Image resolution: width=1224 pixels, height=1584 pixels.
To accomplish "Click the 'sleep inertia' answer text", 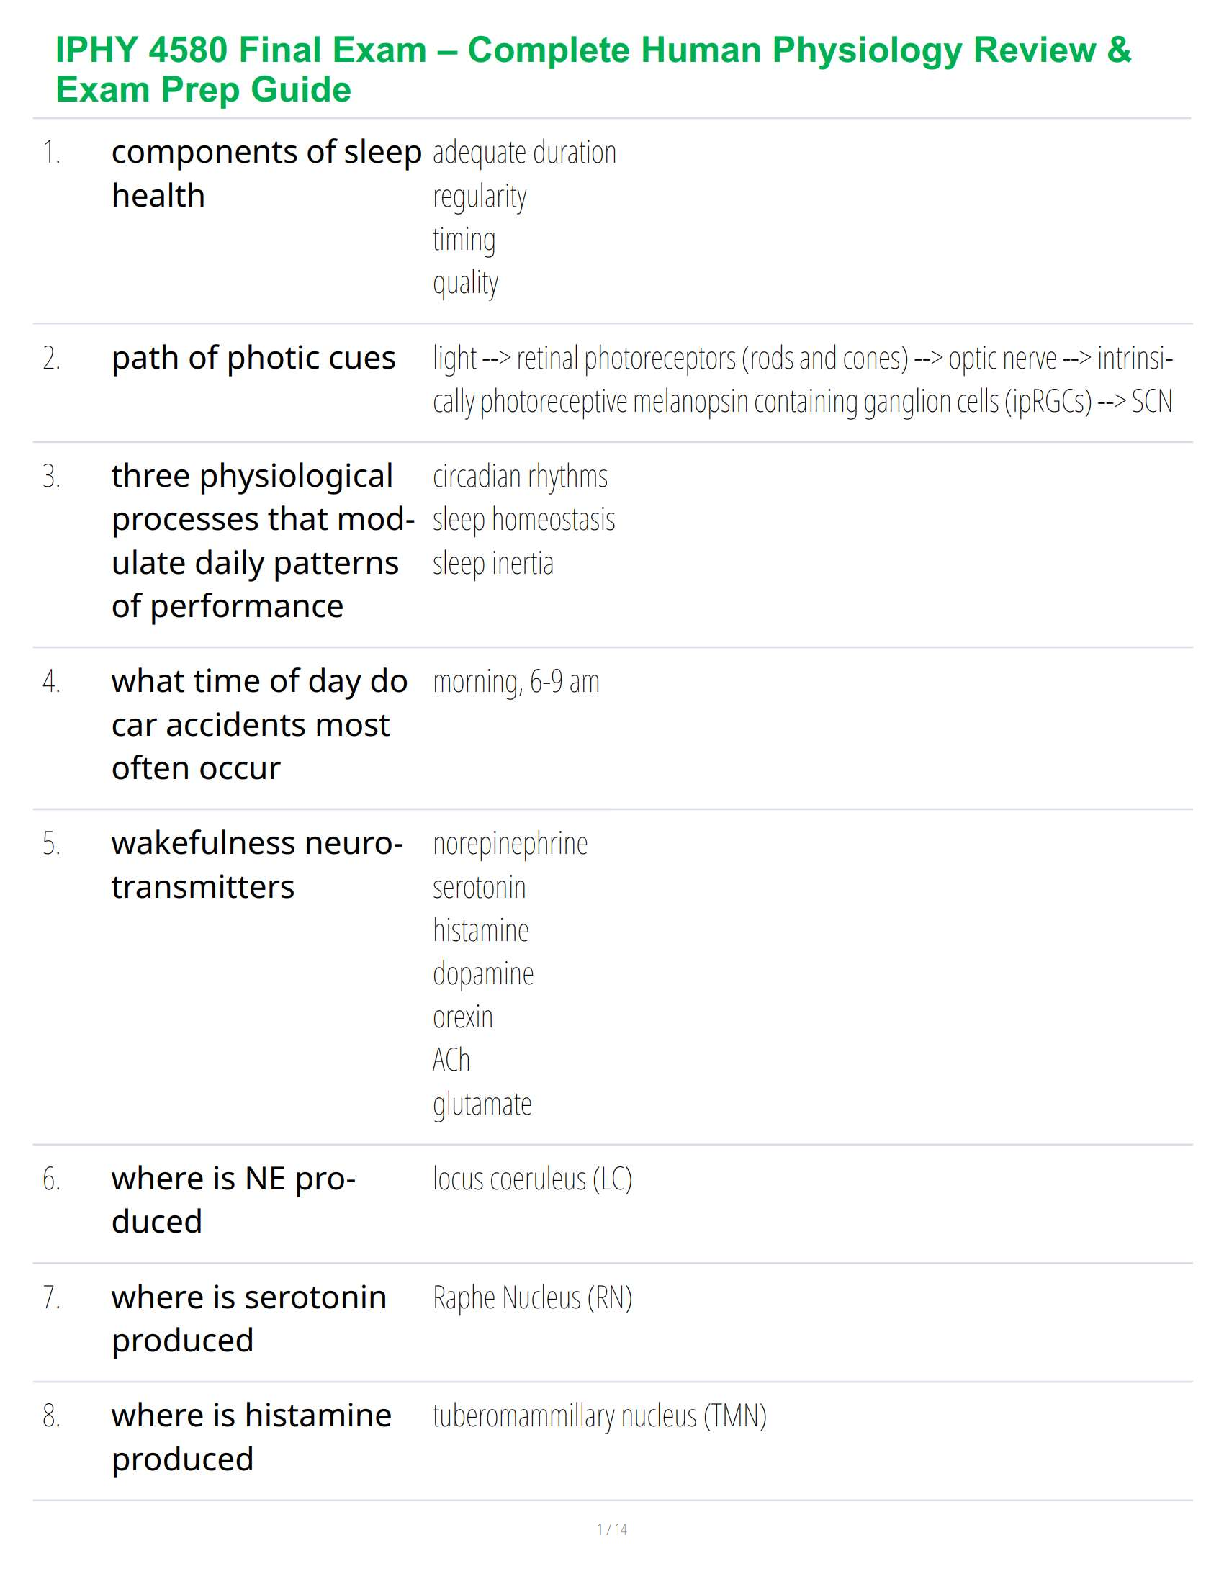I will tap(492, 564).
